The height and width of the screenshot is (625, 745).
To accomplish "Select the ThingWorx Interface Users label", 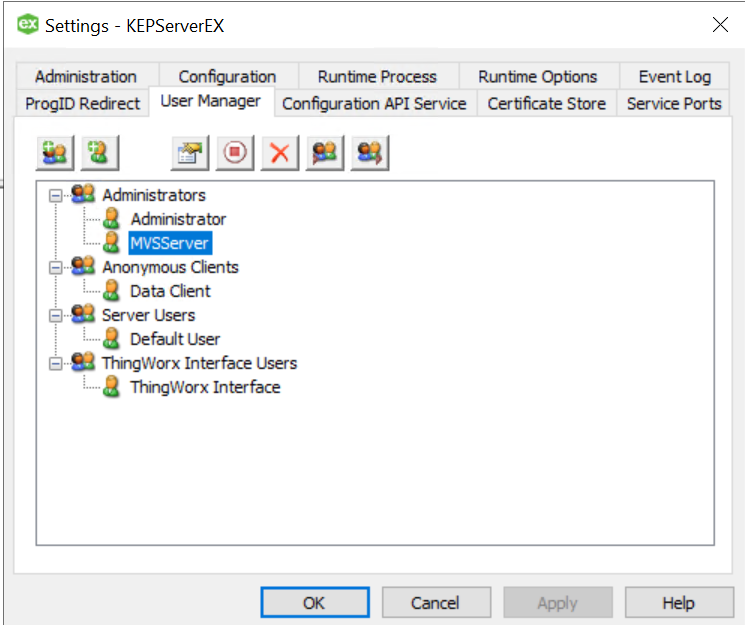I will click(x=199, y=363).
